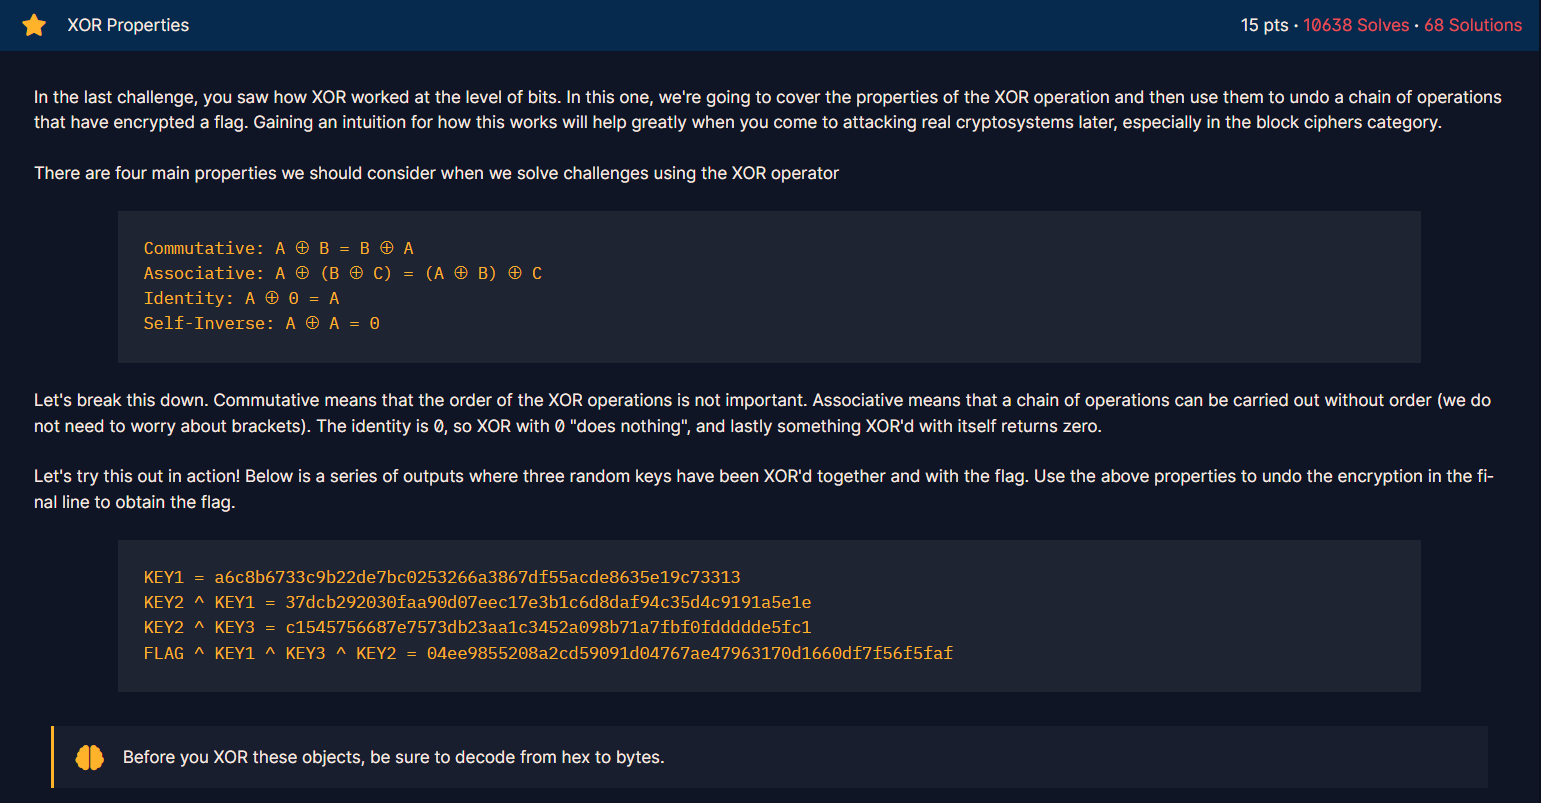Click the KEY1 hex value line
This screenshot has height=803, width=1541.
(x=440, y=577)
